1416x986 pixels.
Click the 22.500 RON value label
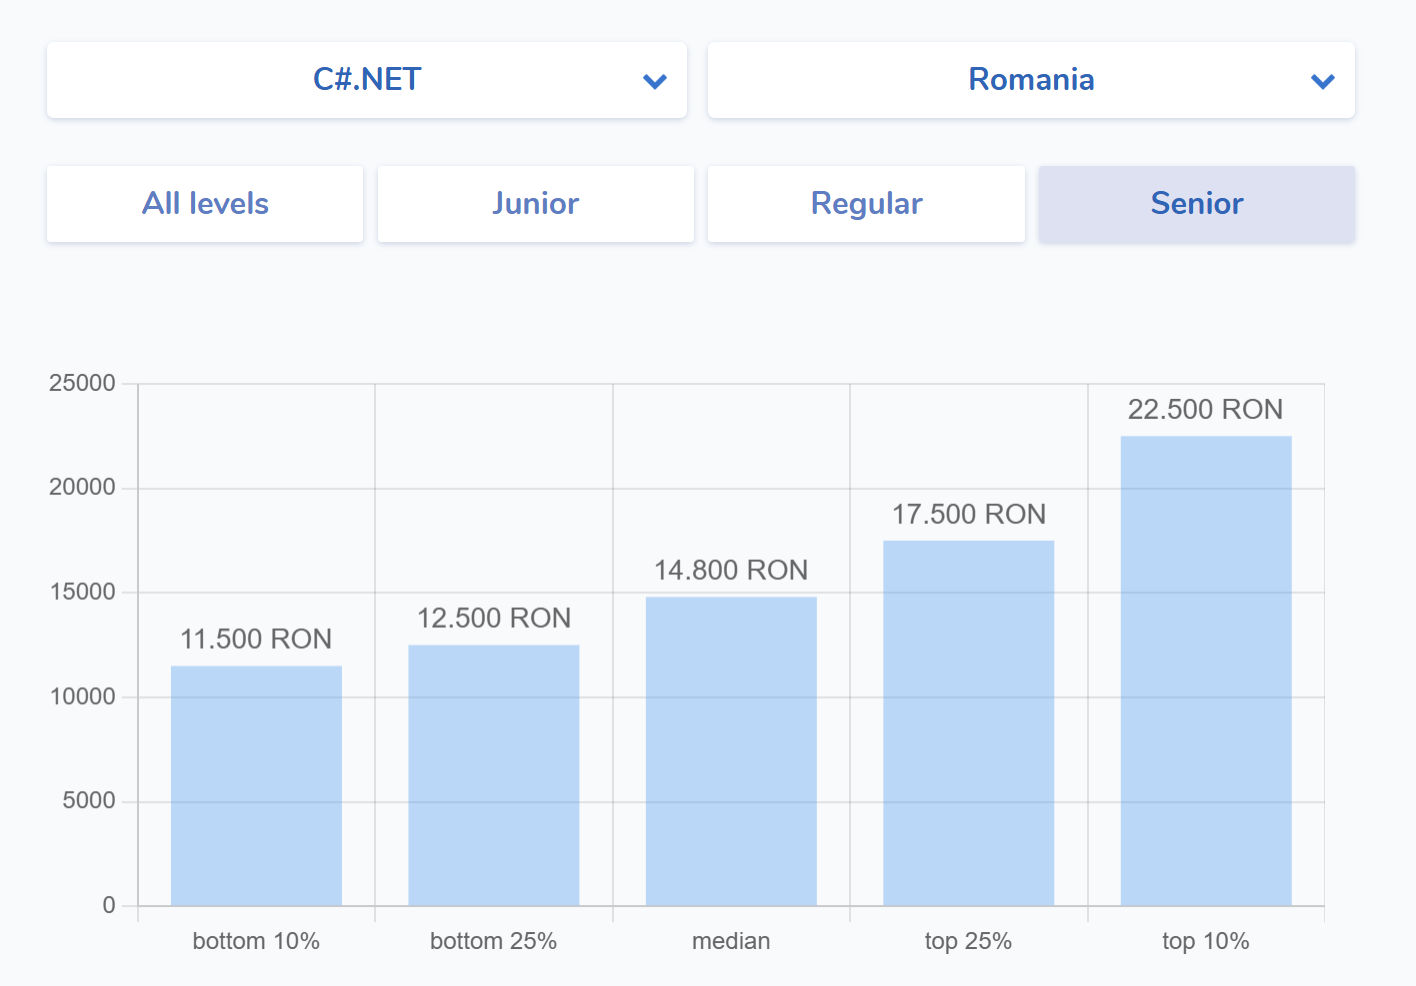click(x=1205, y=410)
